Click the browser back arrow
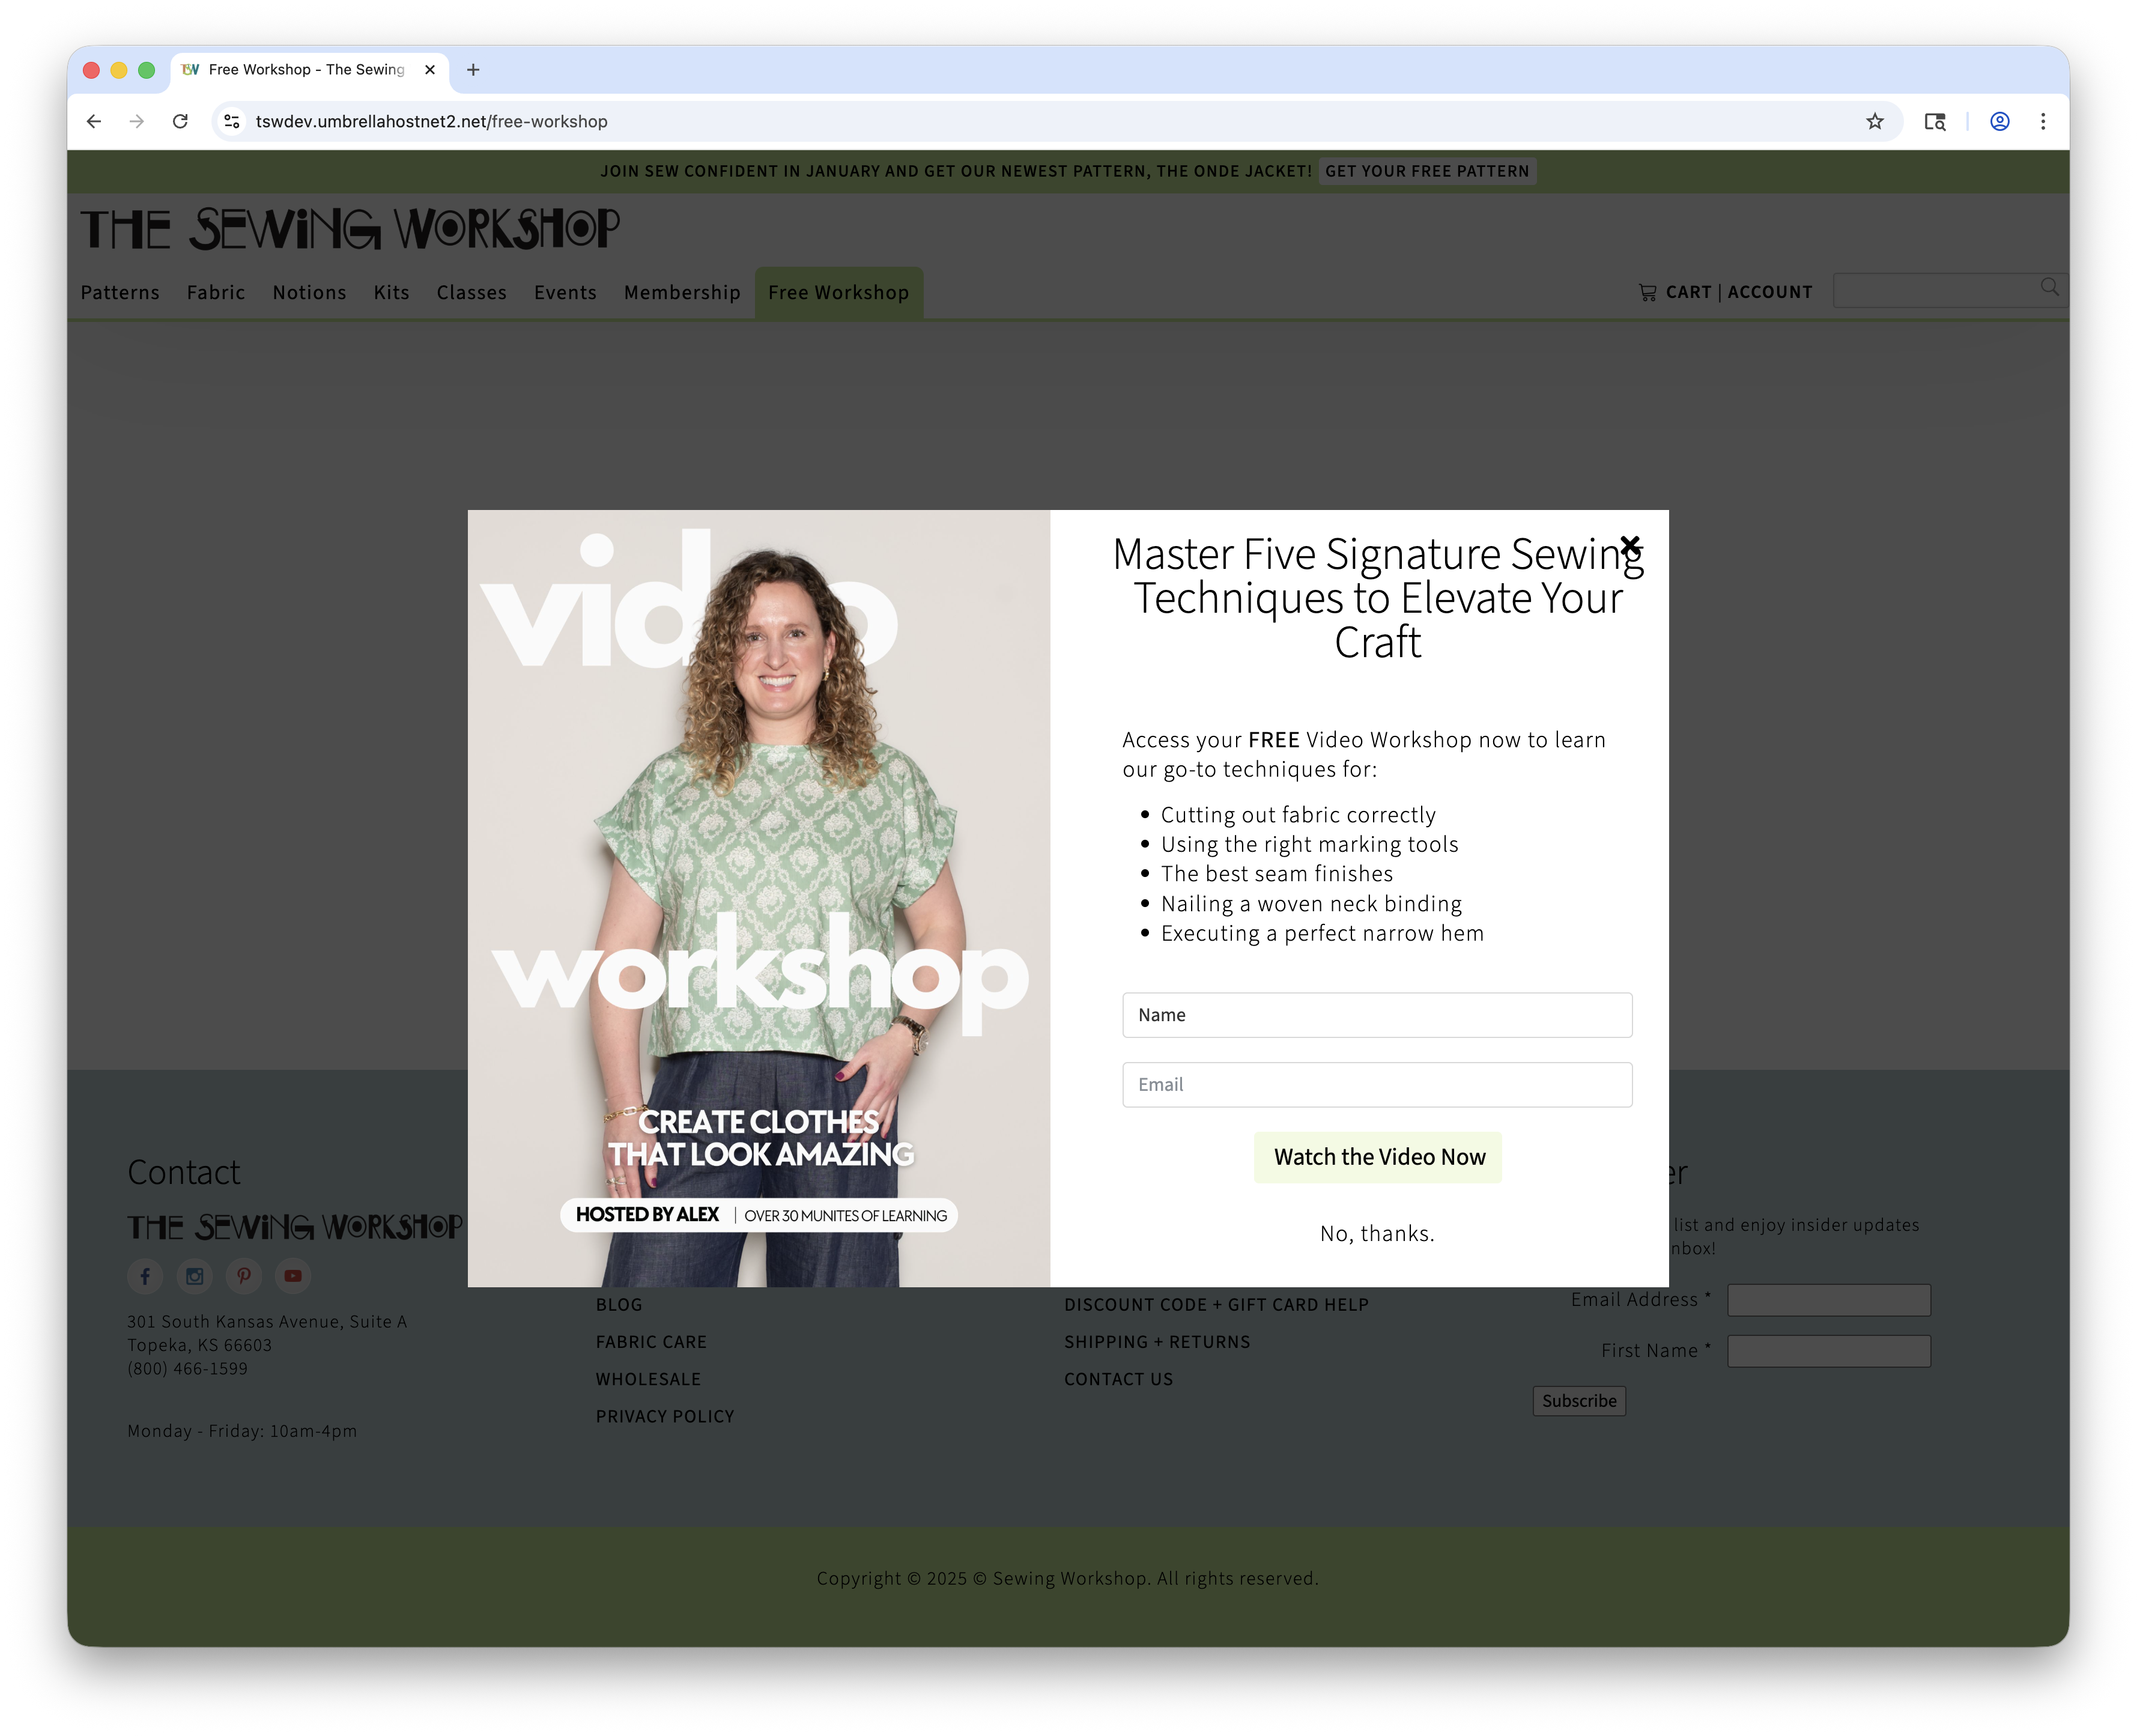This screenshot has width=2137, height=1736. pos(94,121)
